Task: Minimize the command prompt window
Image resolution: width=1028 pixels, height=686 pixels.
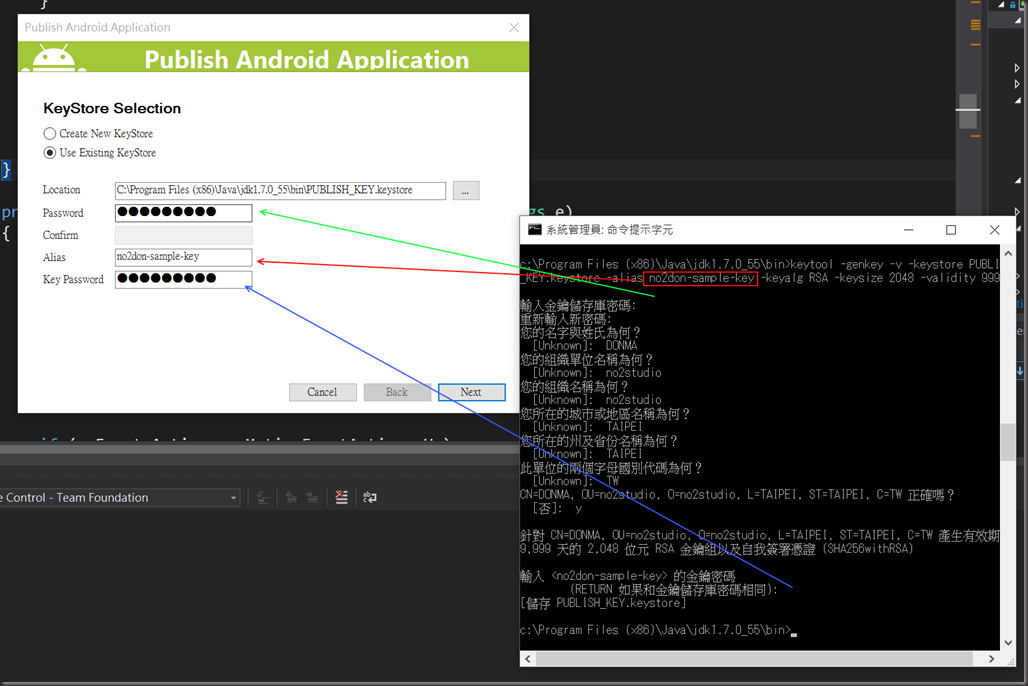Action: [x=909, y=230]
